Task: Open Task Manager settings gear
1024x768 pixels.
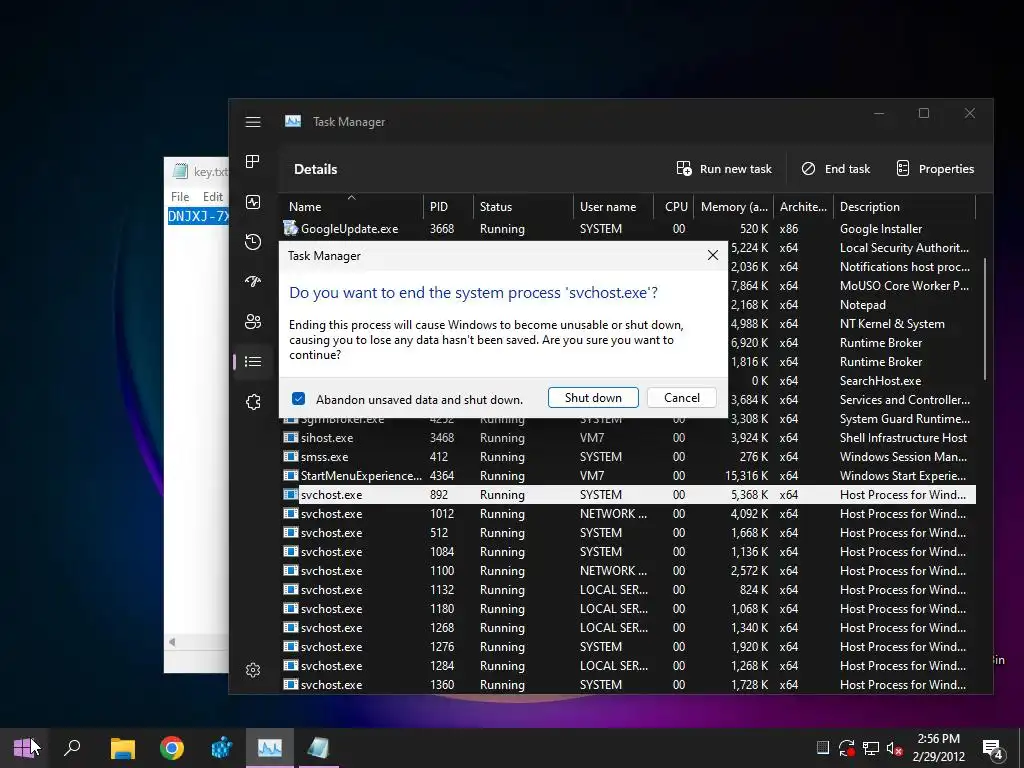Action: [x=253, y=670]
